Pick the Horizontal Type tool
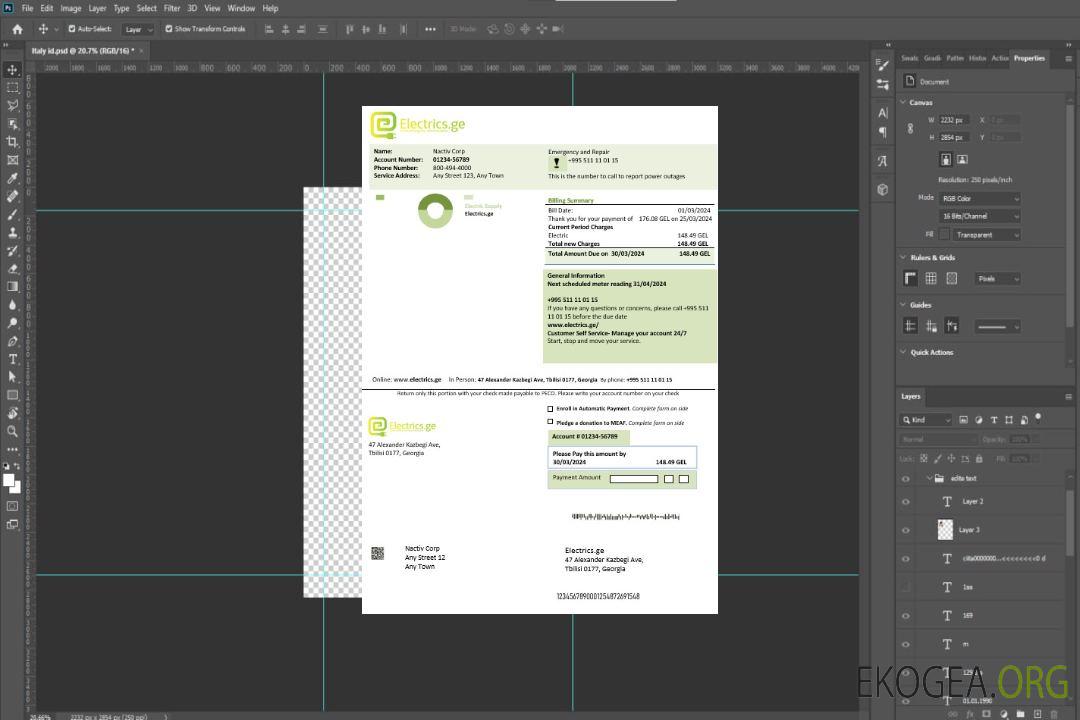Image resolution: width=1080 pixels, height=720 pixels. [x=12, y=359]
